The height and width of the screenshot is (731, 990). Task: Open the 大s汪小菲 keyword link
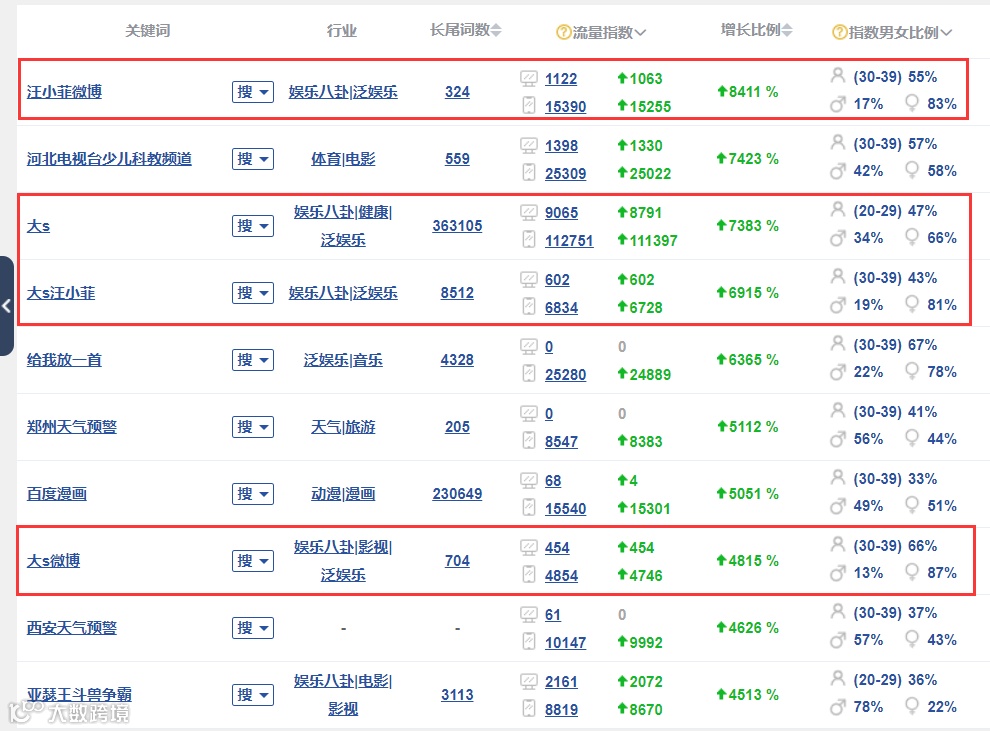tap(61, 293)
